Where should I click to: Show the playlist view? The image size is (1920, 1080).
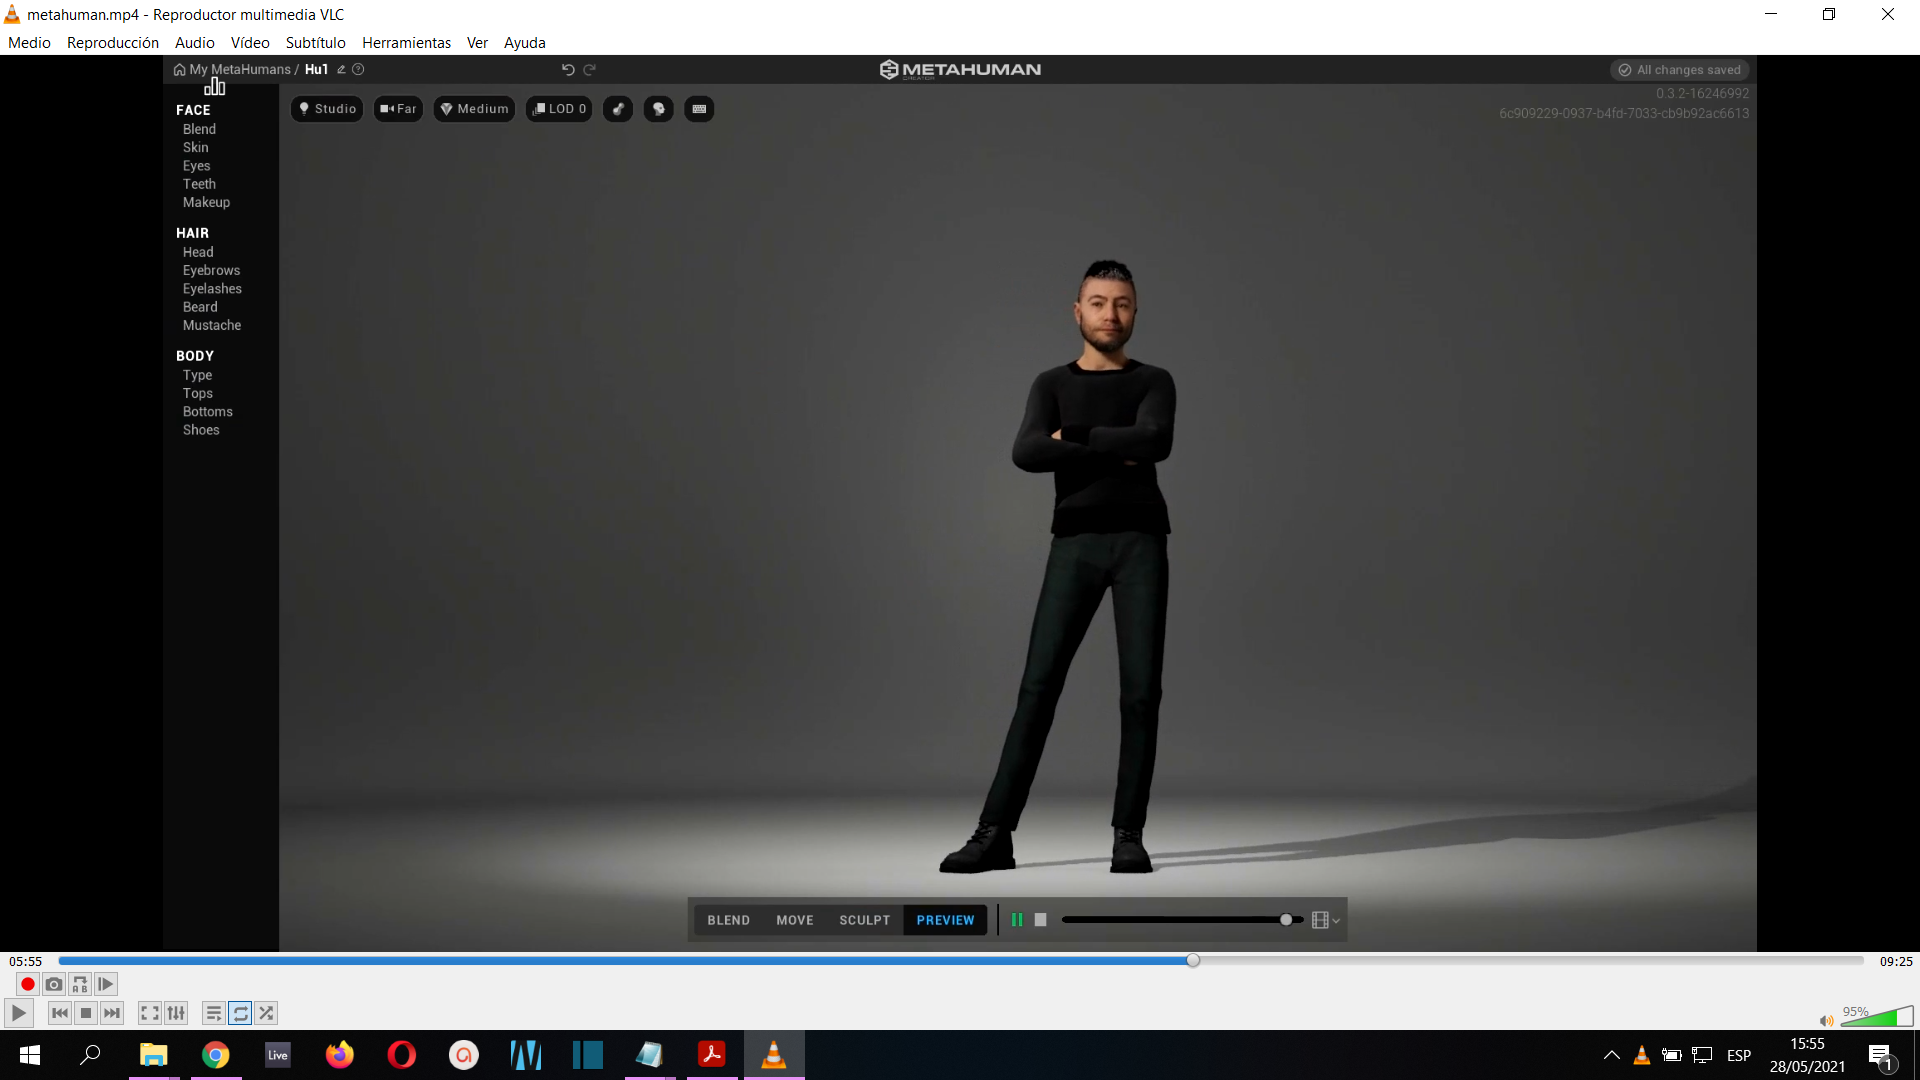(x=213, y=1013)
